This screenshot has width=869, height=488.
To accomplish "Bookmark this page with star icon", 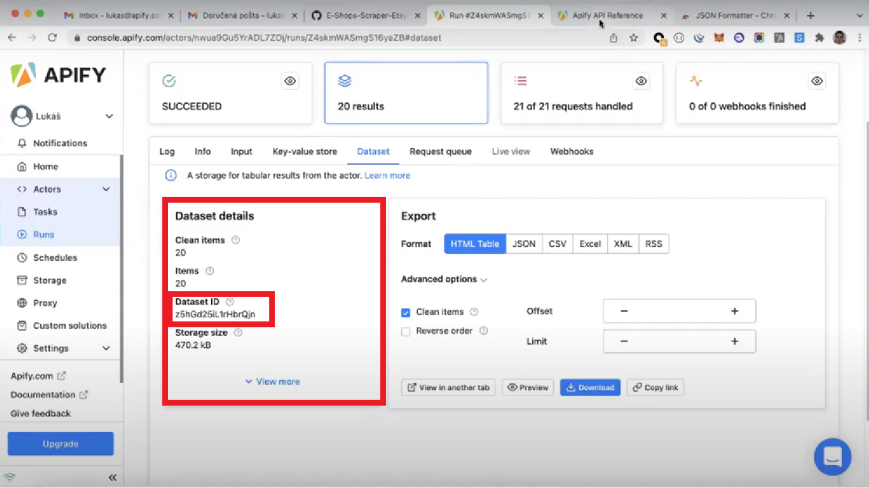I will click(633, 38).
